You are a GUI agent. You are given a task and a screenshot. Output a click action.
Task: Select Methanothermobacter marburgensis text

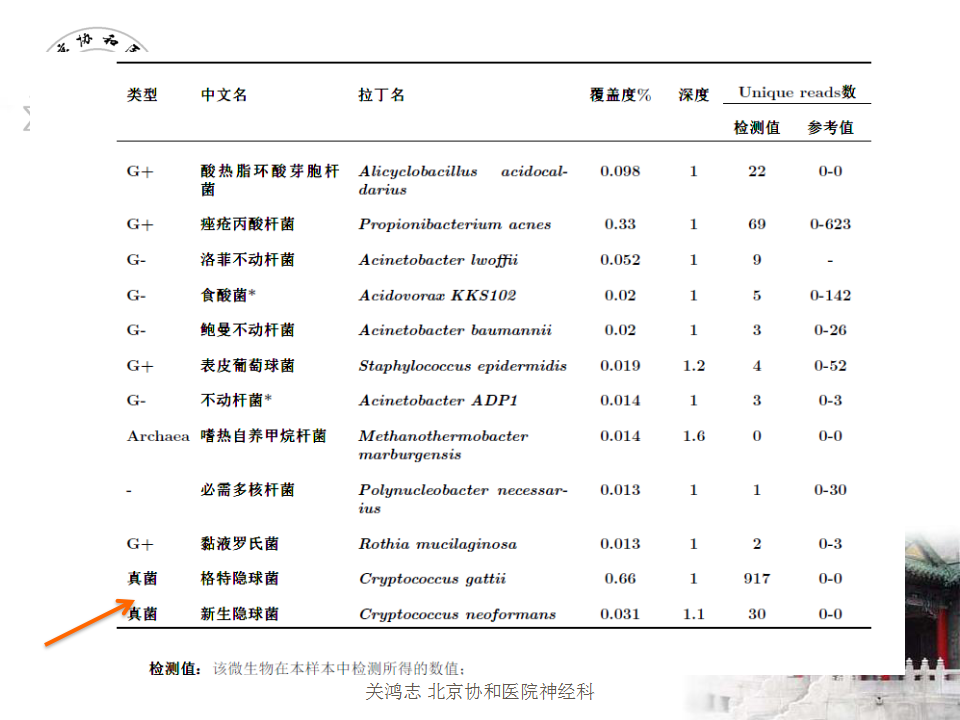443,445
